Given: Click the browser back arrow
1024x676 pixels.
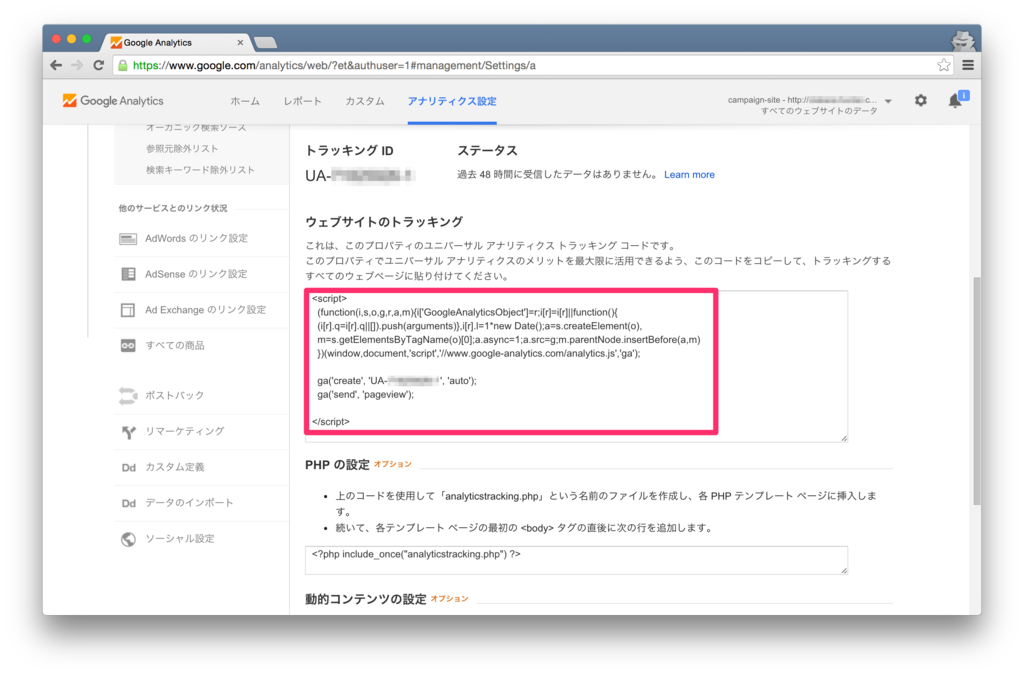Looking at the screenshot, I should [56, 65].
